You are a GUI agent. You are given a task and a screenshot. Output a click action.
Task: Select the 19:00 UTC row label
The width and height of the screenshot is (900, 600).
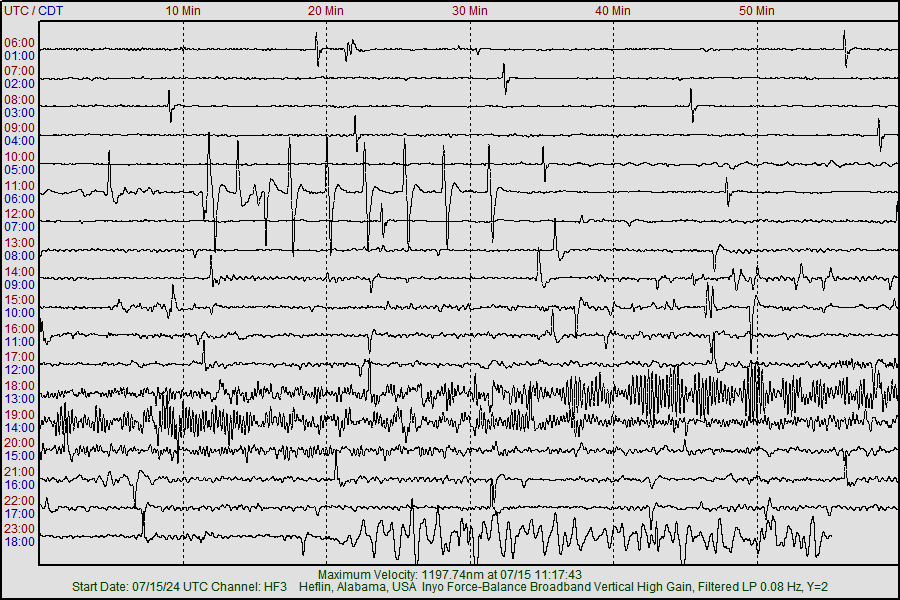click(x=20, y=415)
